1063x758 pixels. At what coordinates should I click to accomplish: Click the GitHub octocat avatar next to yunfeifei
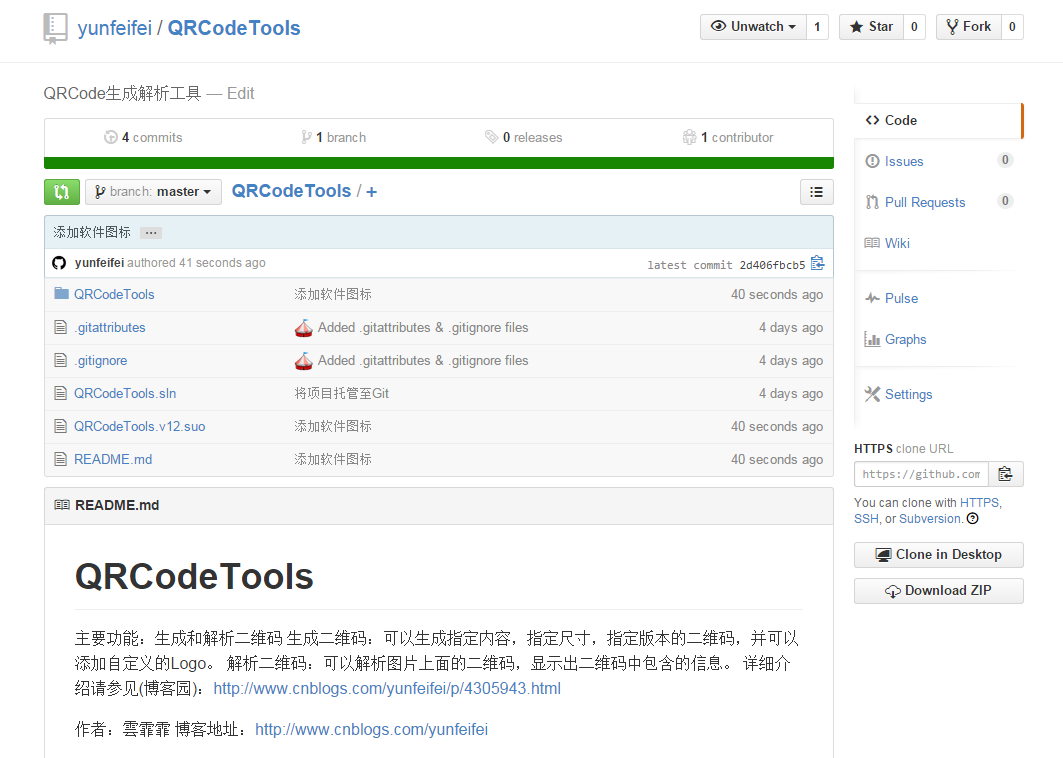(x=60, y=263)
